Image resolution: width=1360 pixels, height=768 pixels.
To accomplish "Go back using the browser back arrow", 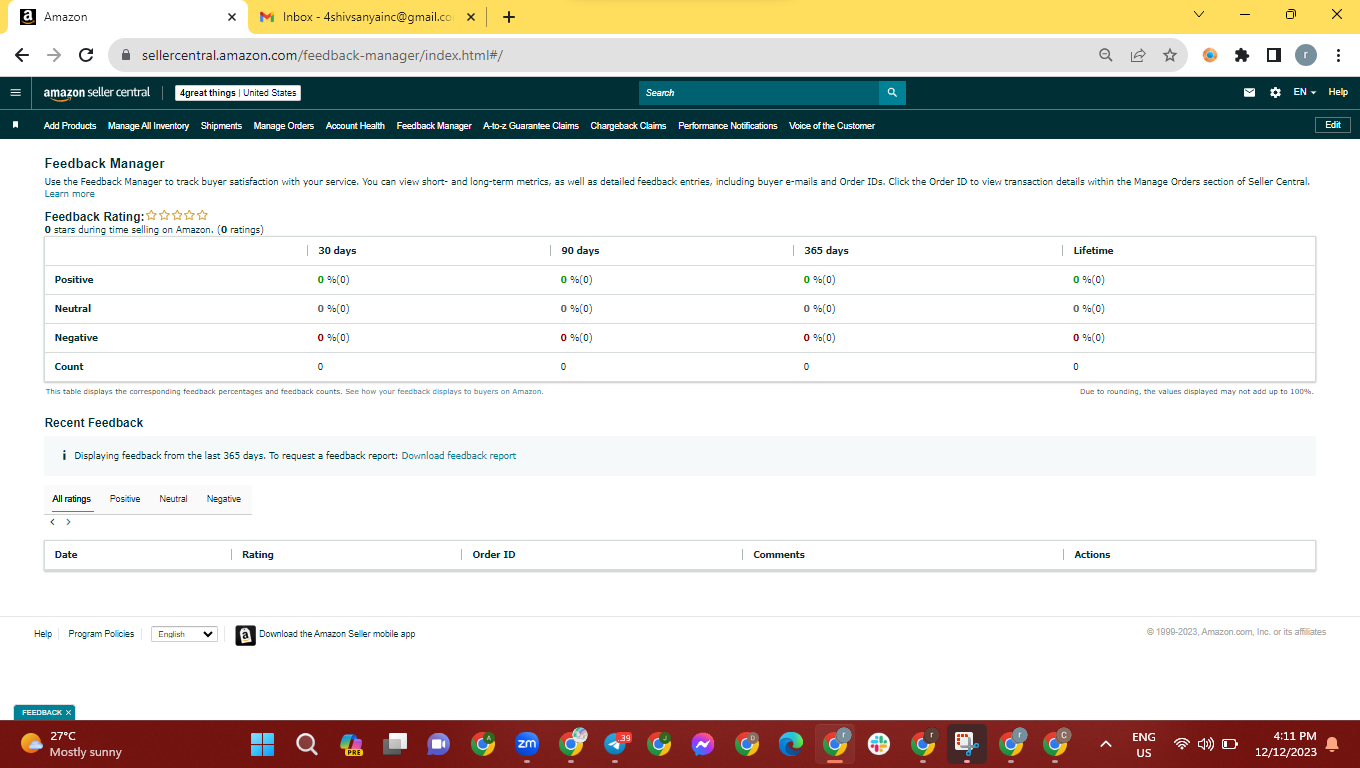I will coord(22,55).
